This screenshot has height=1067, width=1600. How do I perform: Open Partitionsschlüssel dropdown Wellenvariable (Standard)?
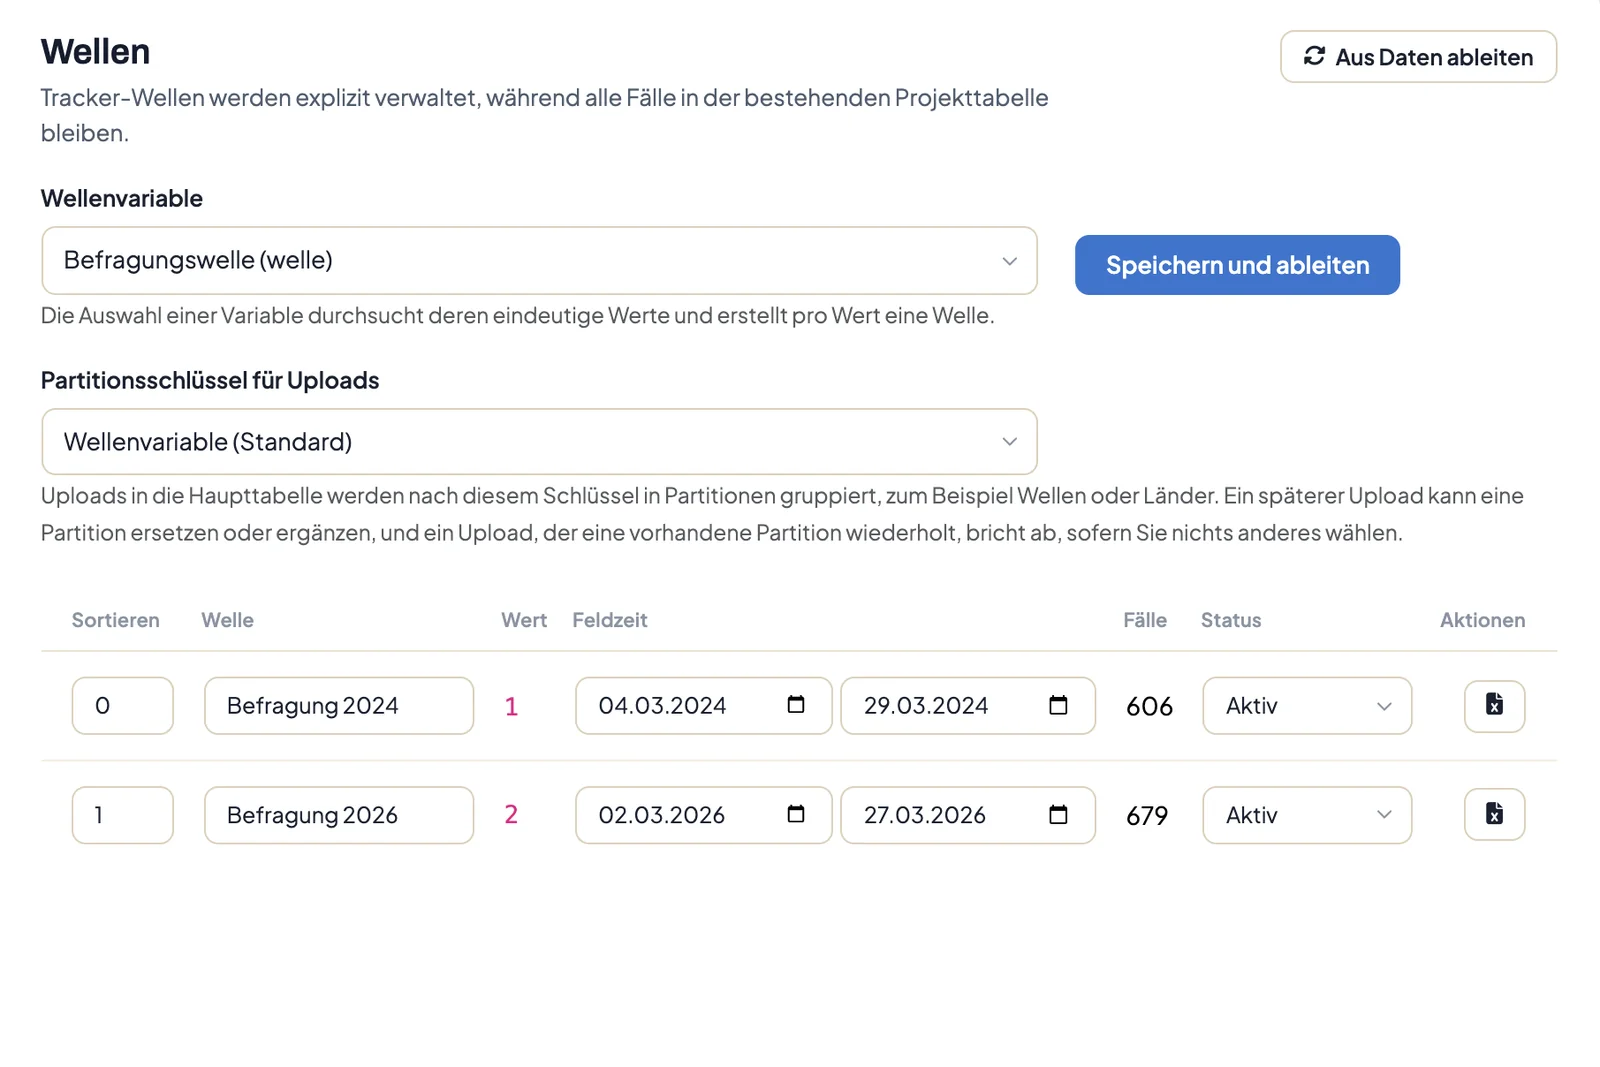(539, 441)
